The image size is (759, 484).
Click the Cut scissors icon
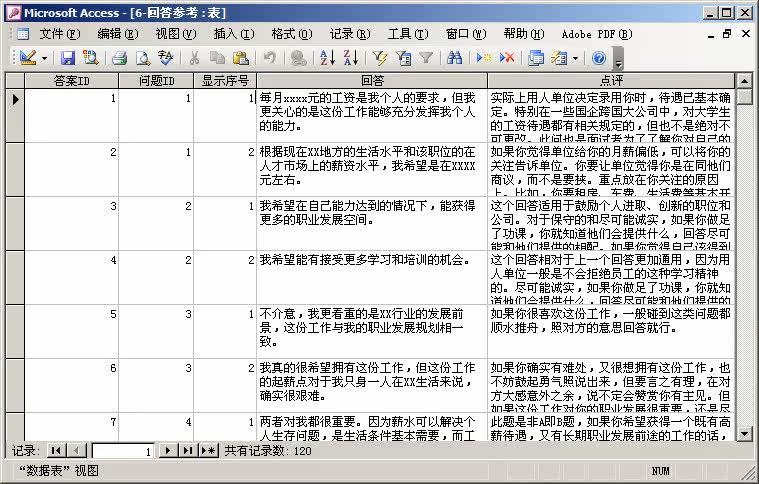[195, 59]
